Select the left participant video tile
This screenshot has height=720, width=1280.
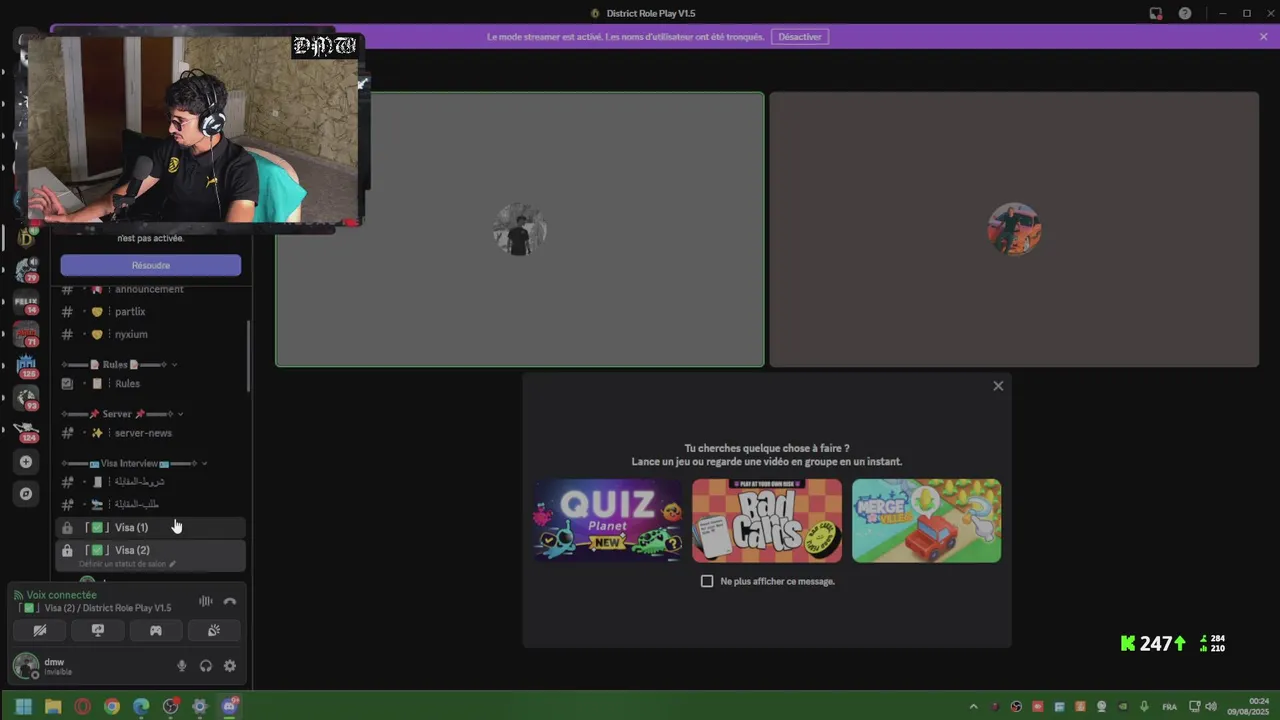[520, 230]
